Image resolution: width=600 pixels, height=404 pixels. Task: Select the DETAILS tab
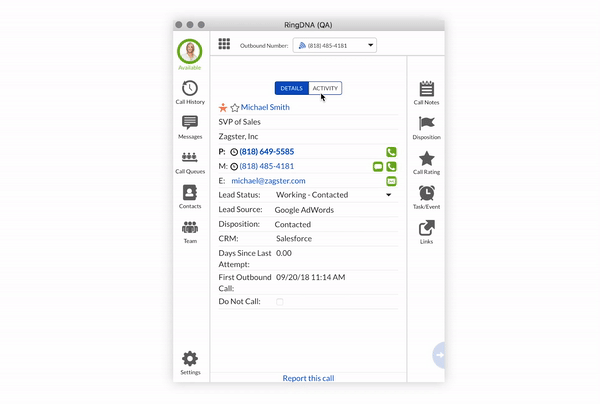tap(291, 88)
